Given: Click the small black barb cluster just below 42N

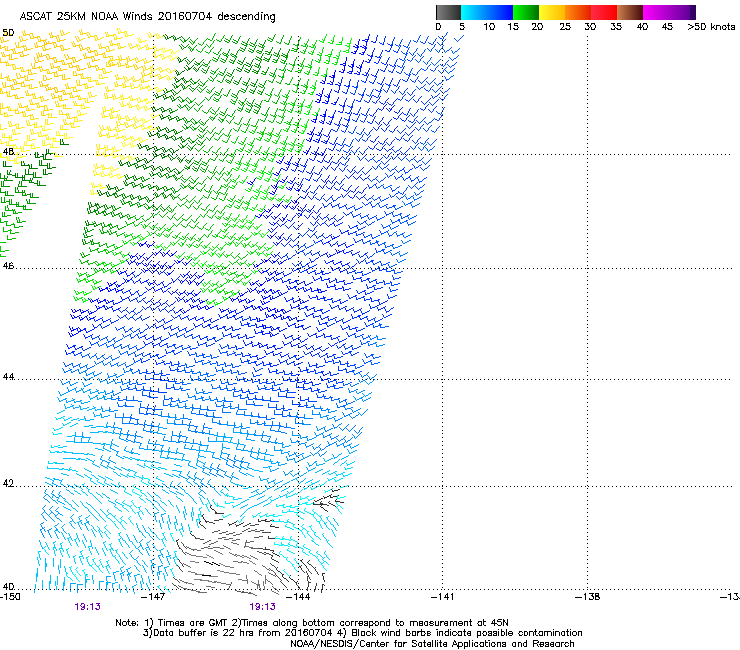Looking at the screenshot, I should pyautogui.click(x=328, y=500).
